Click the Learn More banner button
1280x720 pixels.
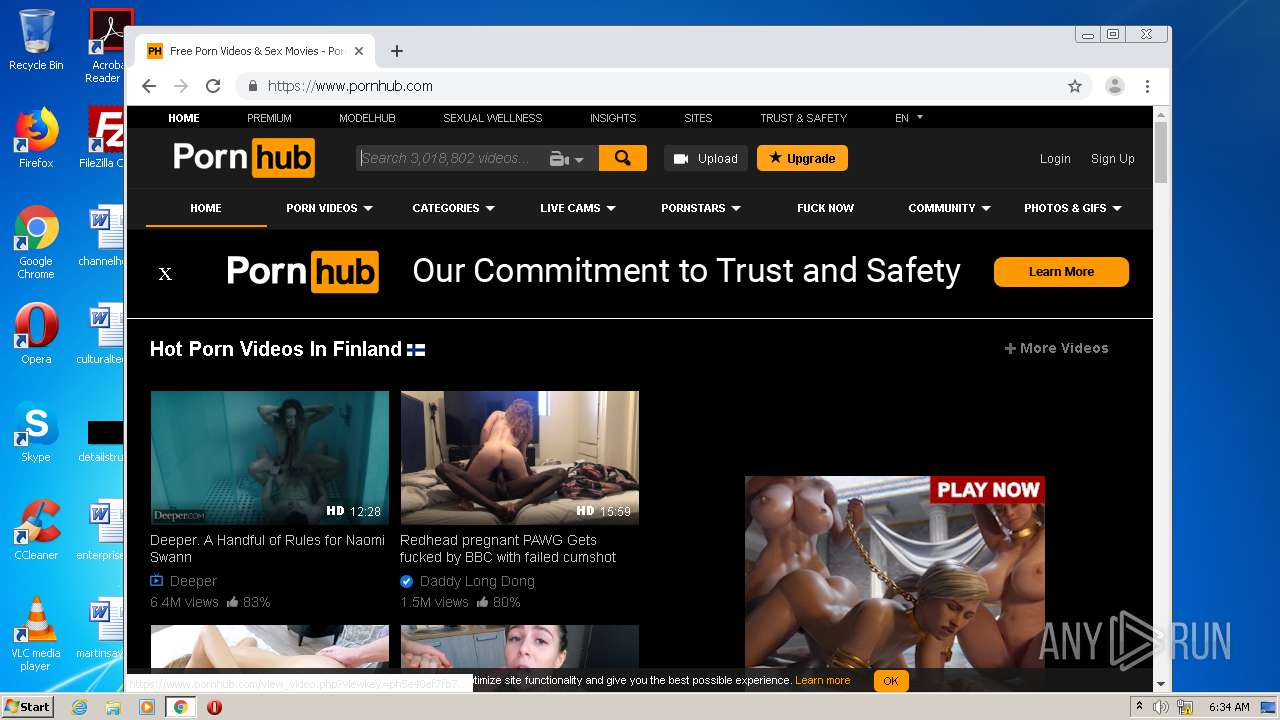pyautogui.click(x=1061, y=272)
